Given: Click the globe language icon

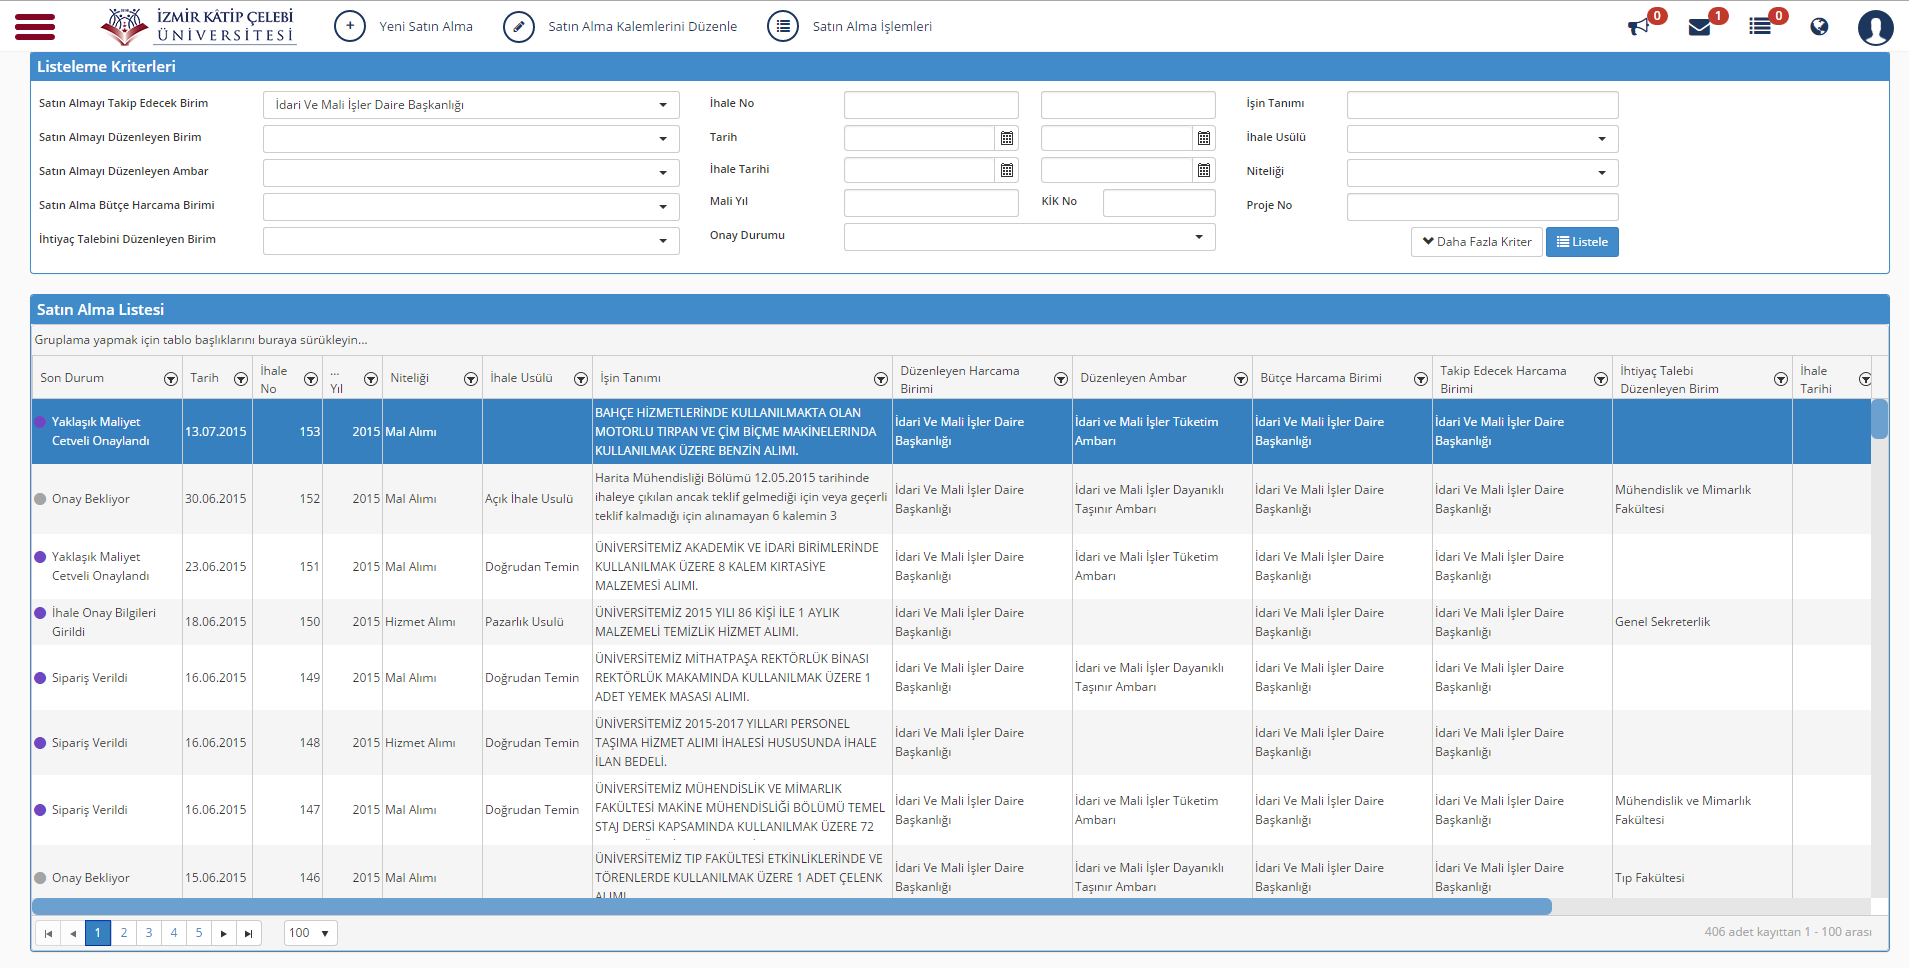Looking at the screenshot, I should pos(1819,27).
